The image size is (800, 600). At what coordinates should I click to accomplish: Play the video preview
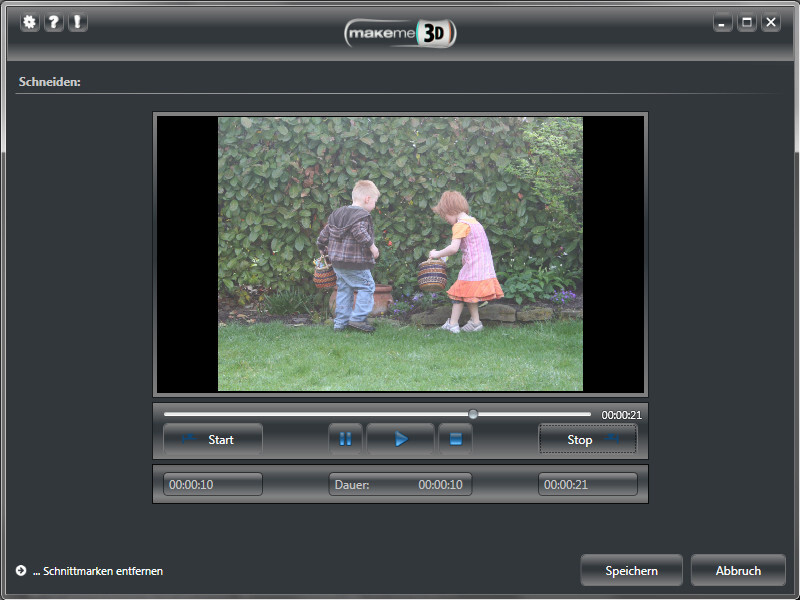(400, 438)
